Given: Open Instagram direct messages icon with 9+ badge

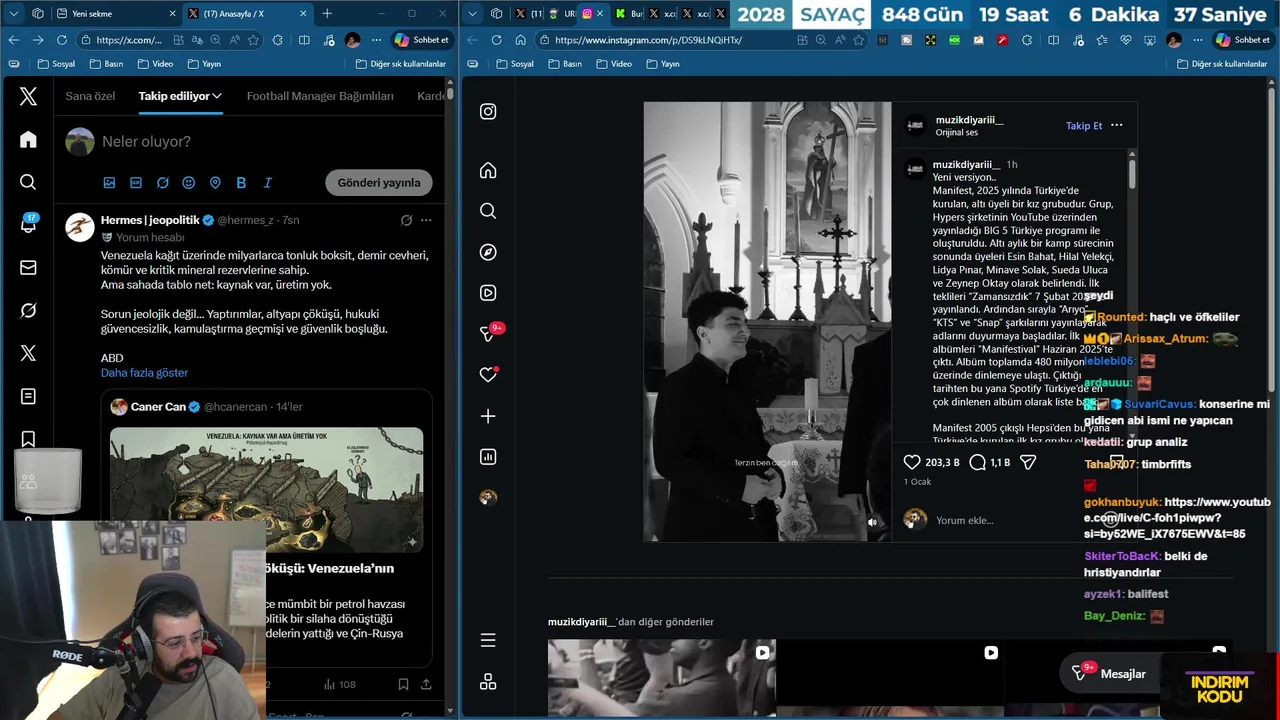Looking at the screenshot, I should click(x=489, y=333).
